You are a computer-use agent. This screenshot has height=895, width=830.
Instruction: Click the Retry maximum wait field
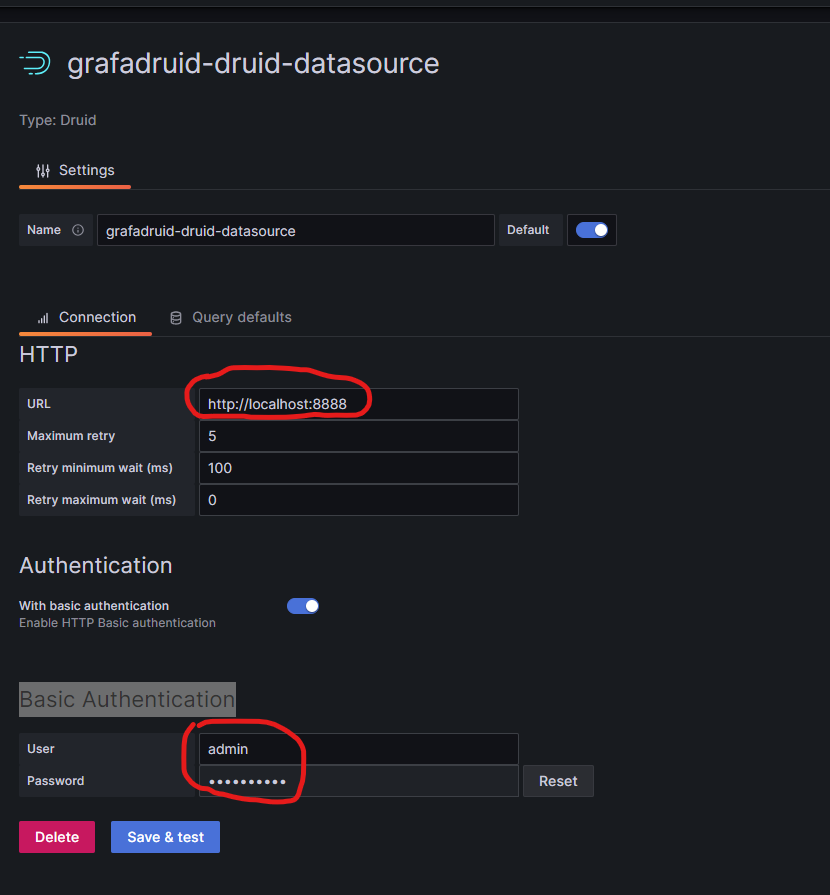pyautogui.click(x=358, y=499)
